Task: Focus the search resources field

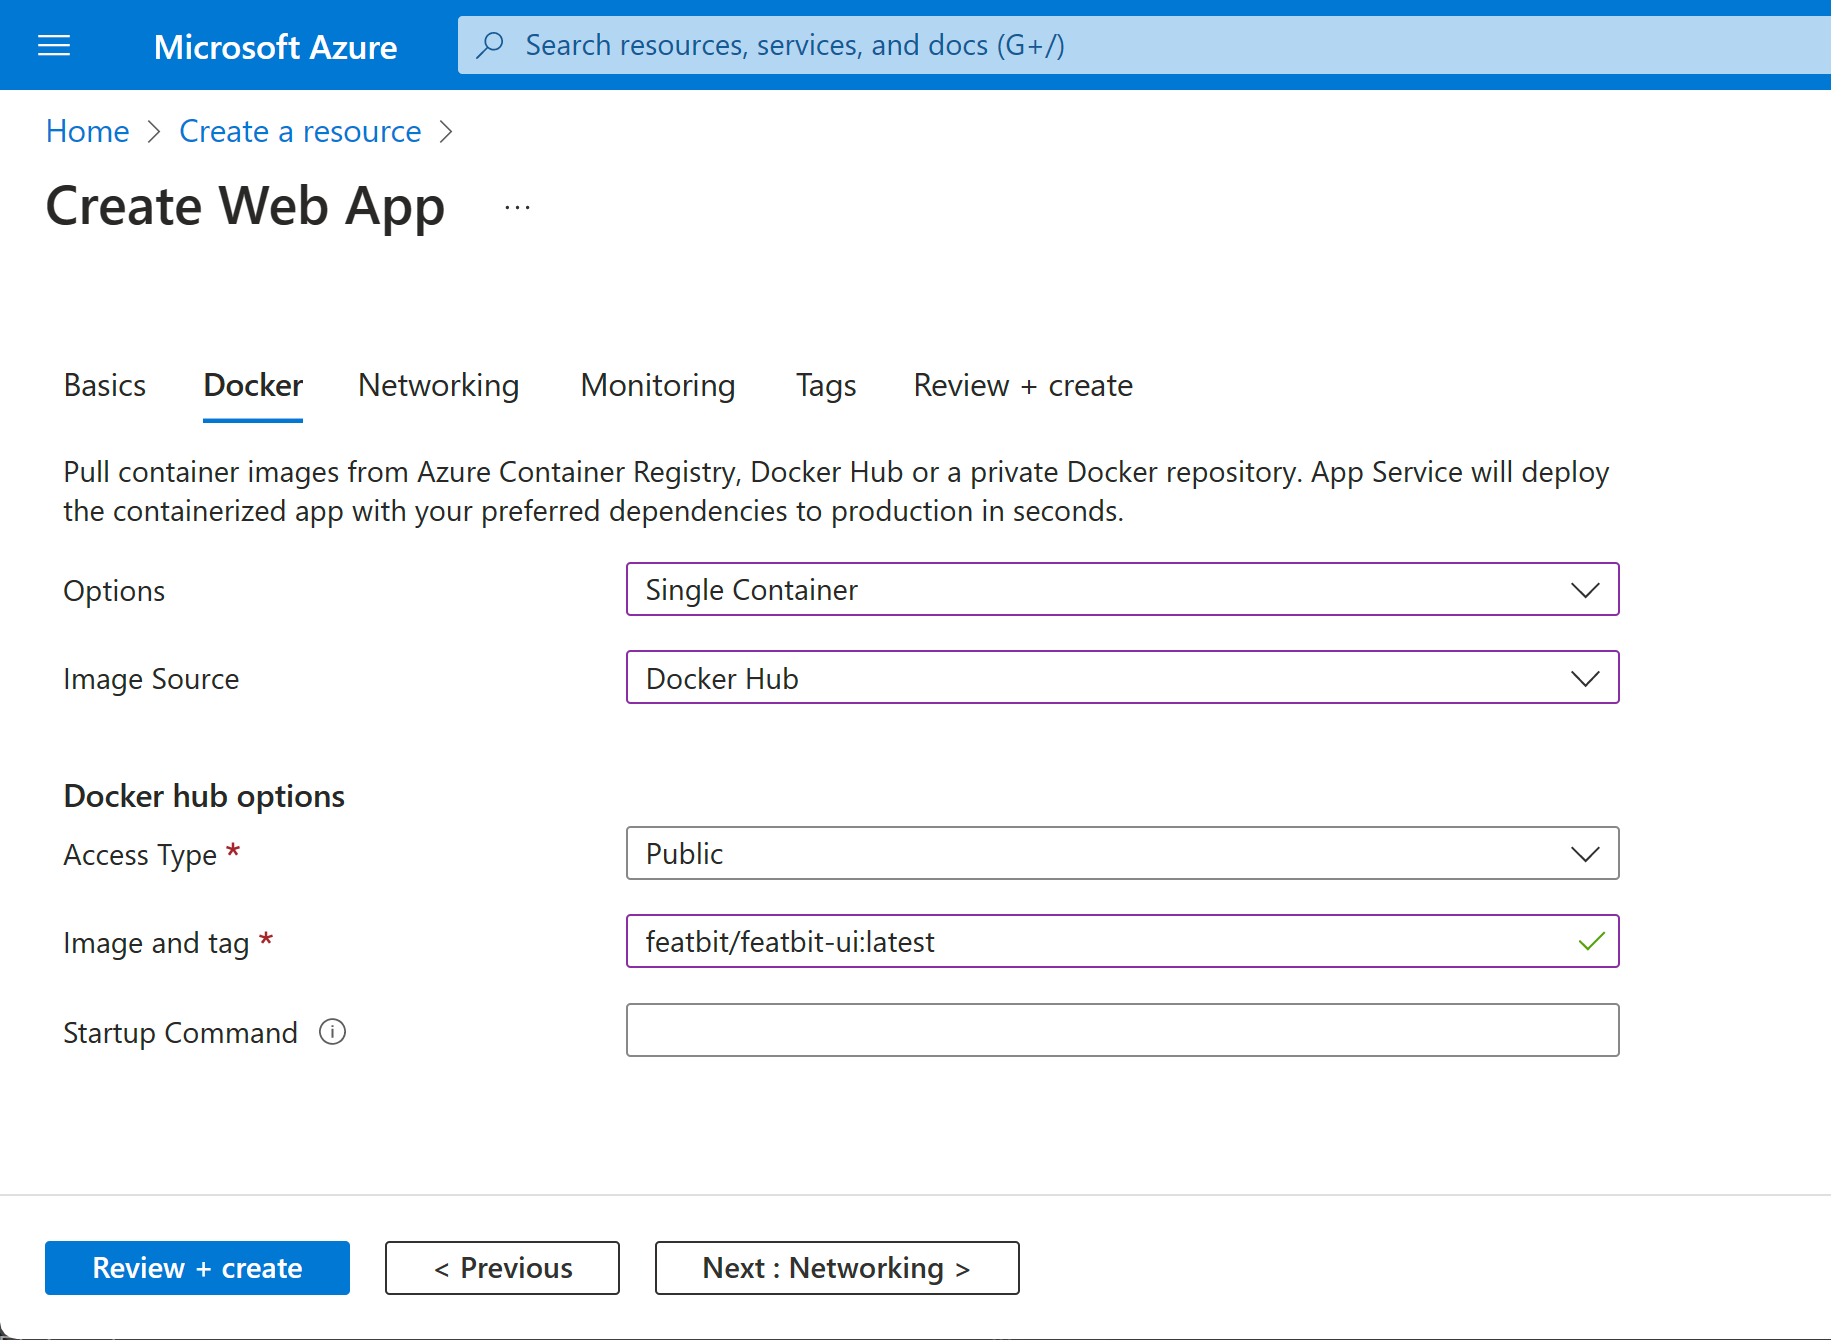Action: (x=1144, y=45)
